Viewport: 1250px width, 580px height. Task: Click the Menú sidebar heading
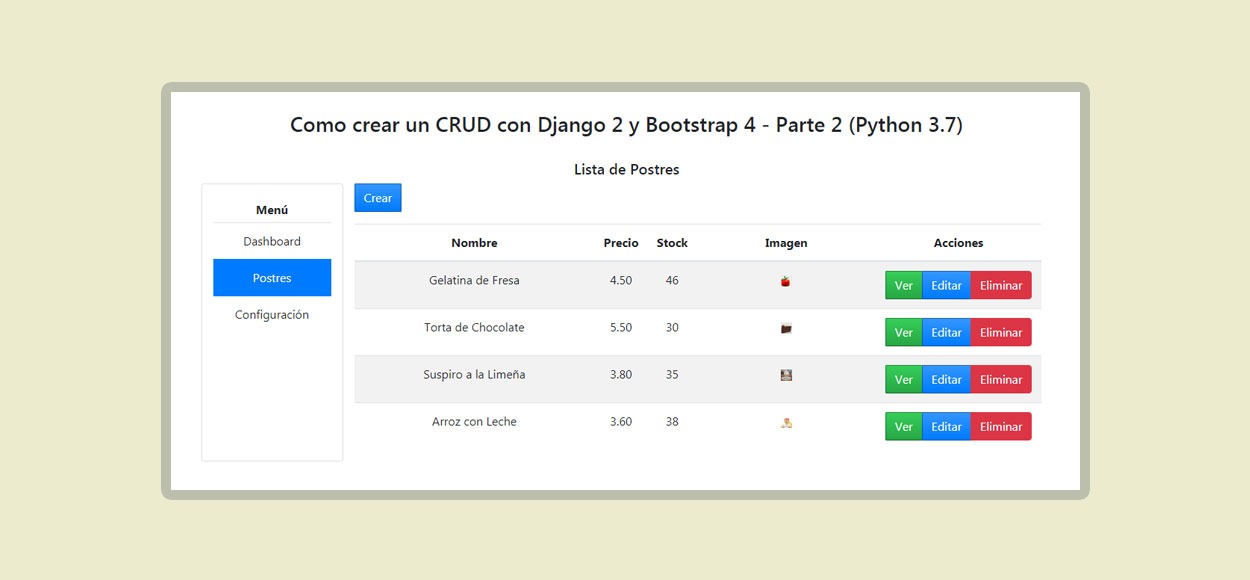tap(272, 210)
